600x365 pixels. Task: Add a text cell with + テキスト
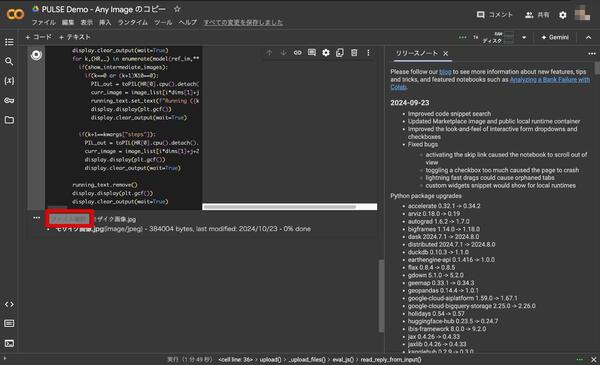[x=75, y=37]
